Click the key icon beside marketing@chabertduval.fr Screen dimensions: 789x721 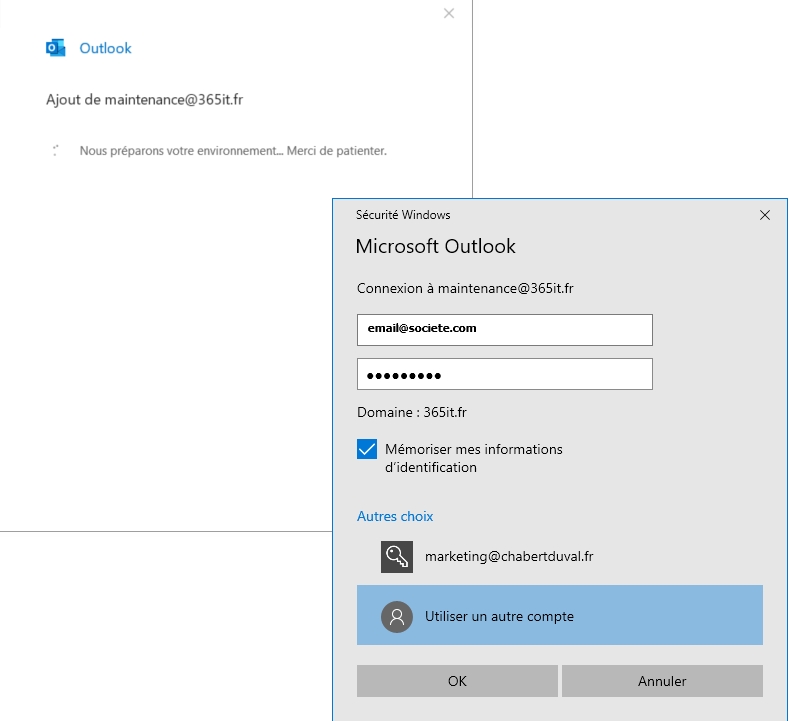coord(397,557)
